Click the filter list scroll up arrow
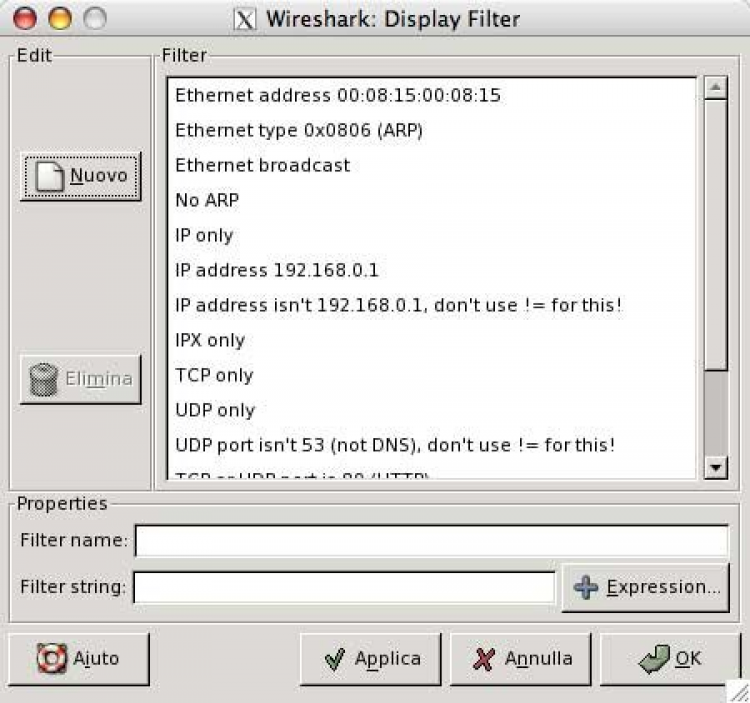The height and width of the screenshot is (703, 750). click(716, 88)
